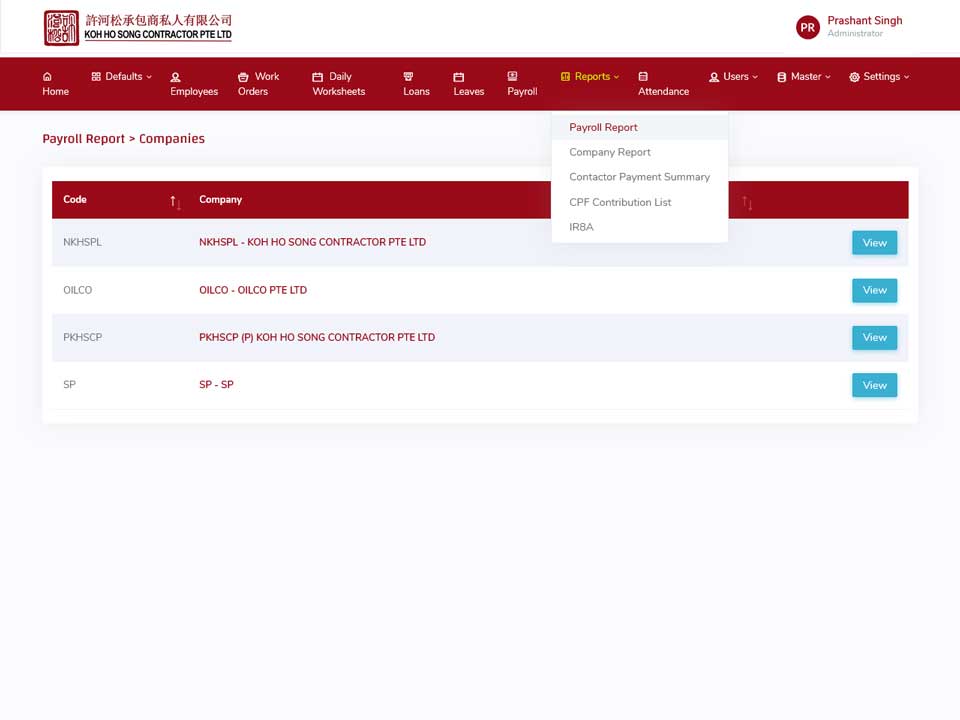The image size is (960, 720).
Task: Open Payroll navigation item
Action: coord(522,84)
